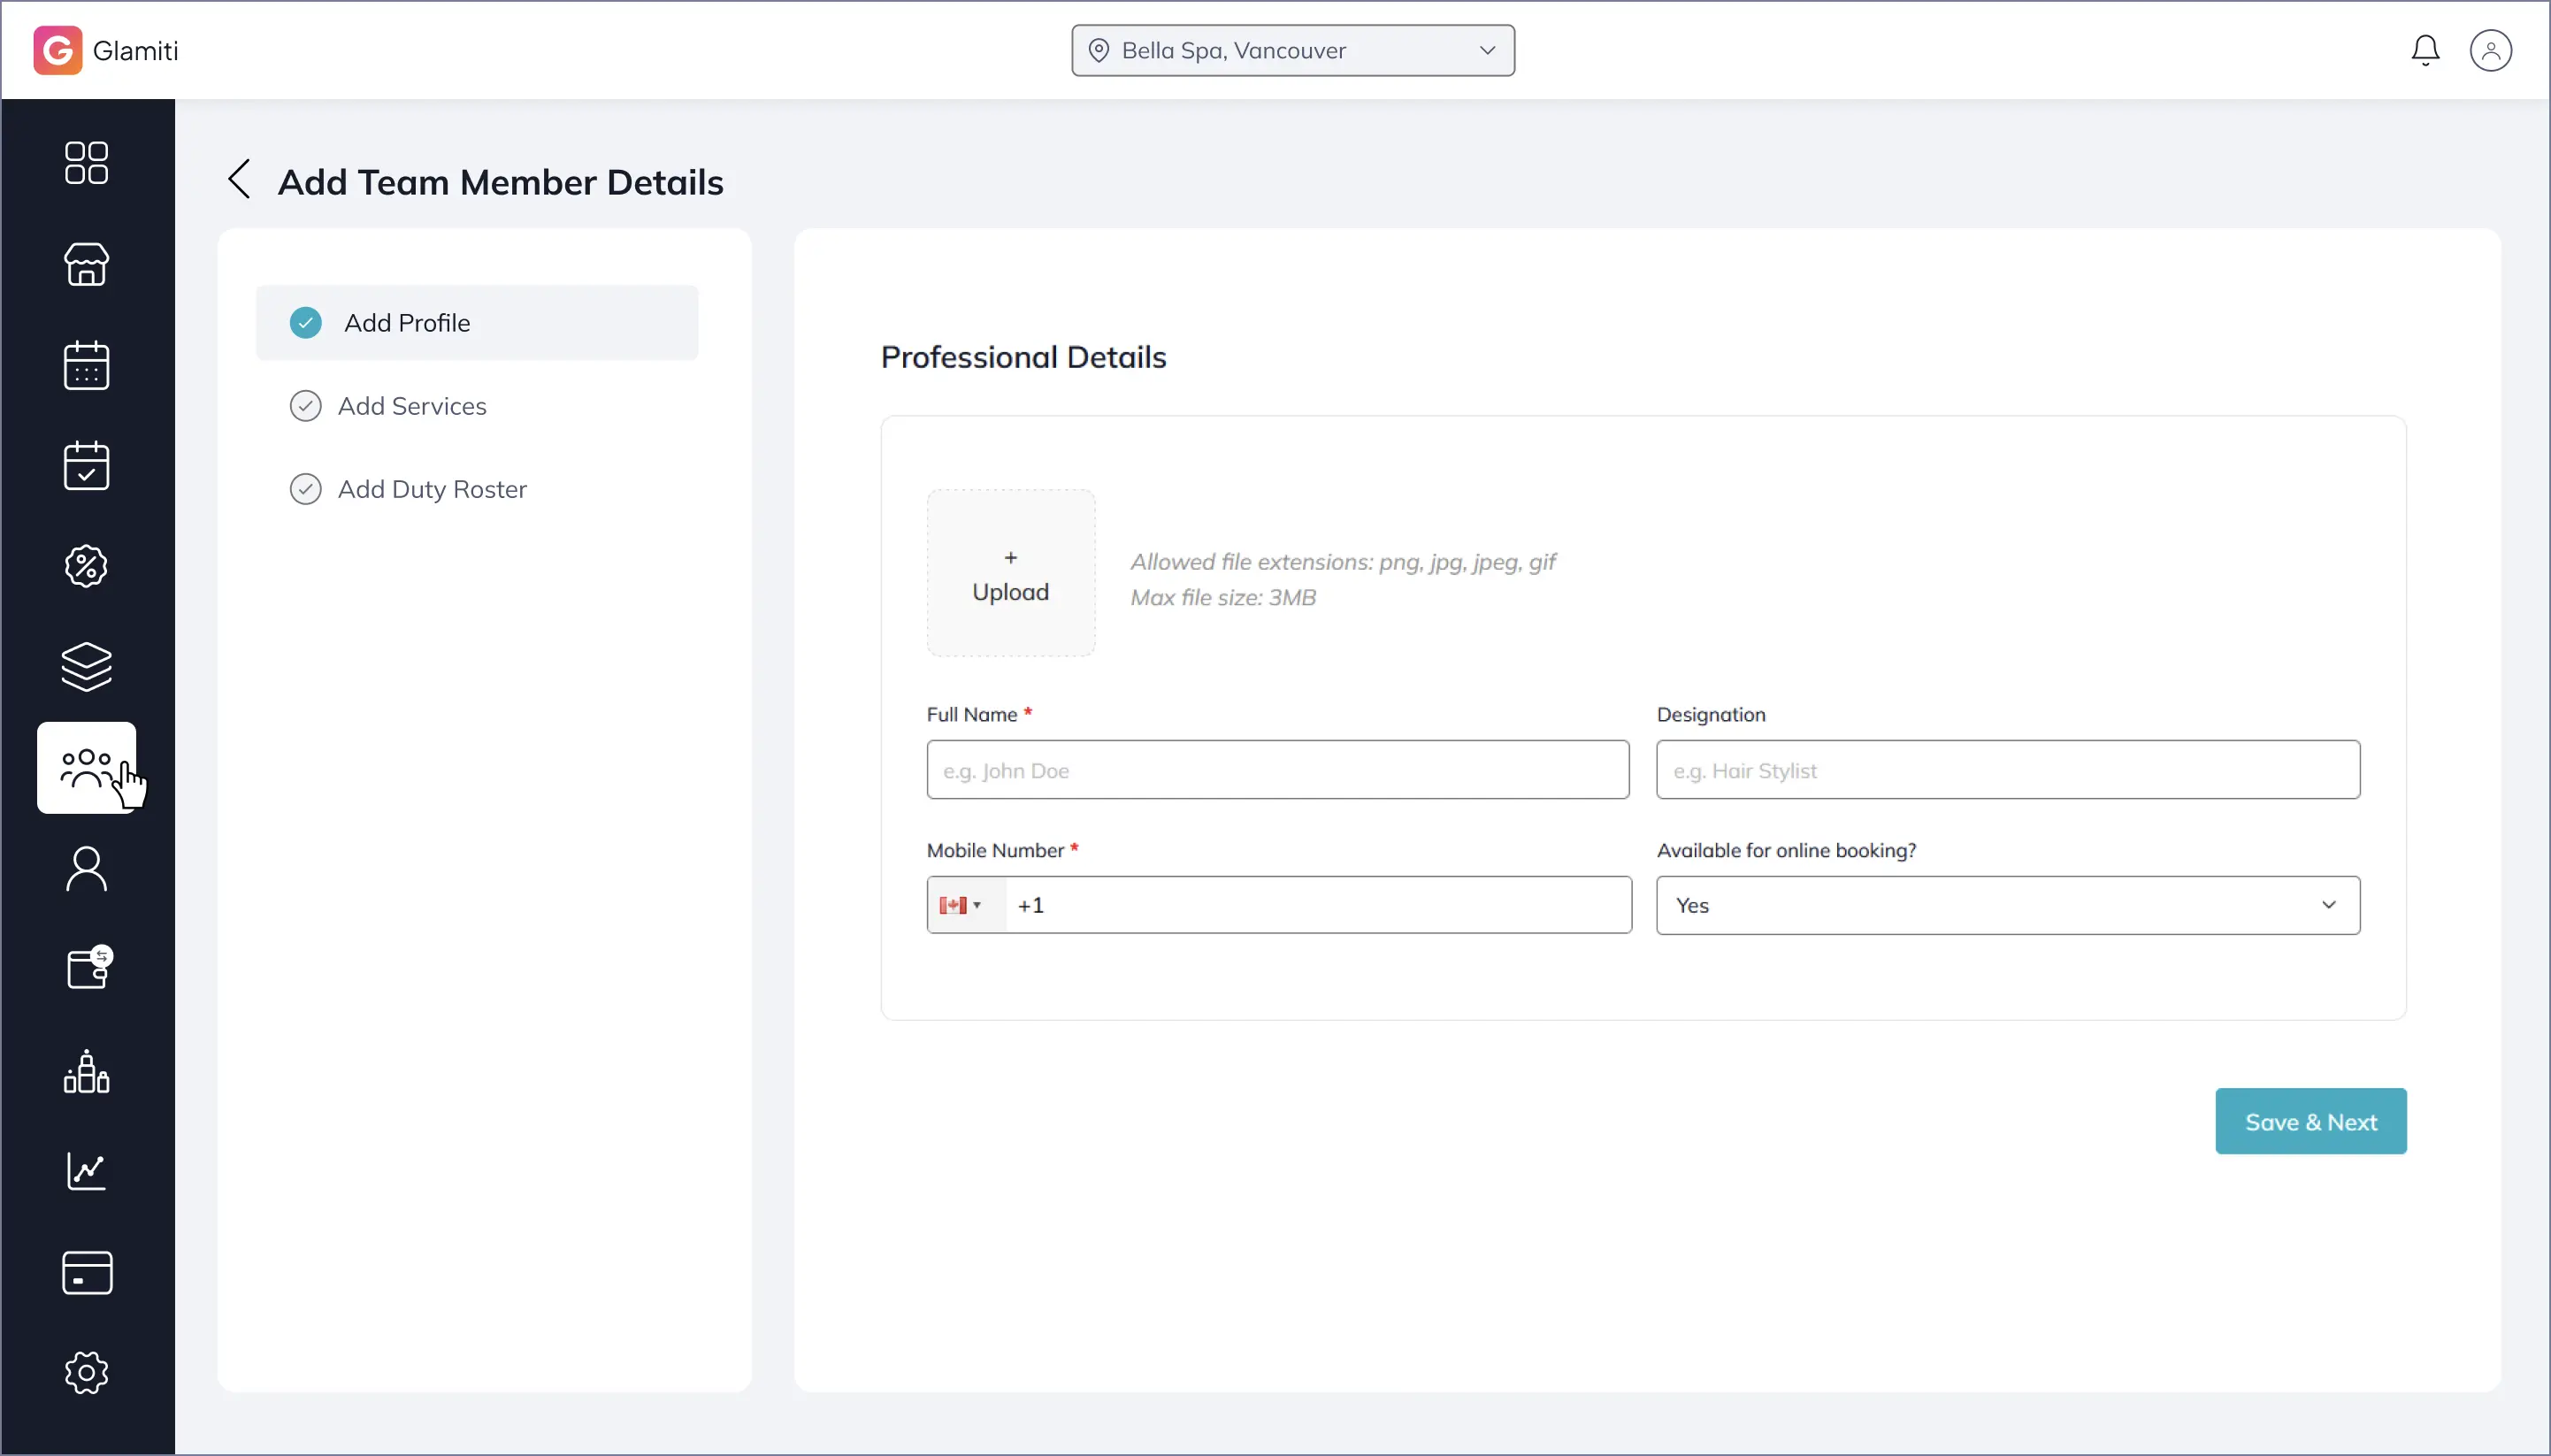Open the products bottles icon in sidebar
This screenshot has width=2551, height=1456.
86,1071
